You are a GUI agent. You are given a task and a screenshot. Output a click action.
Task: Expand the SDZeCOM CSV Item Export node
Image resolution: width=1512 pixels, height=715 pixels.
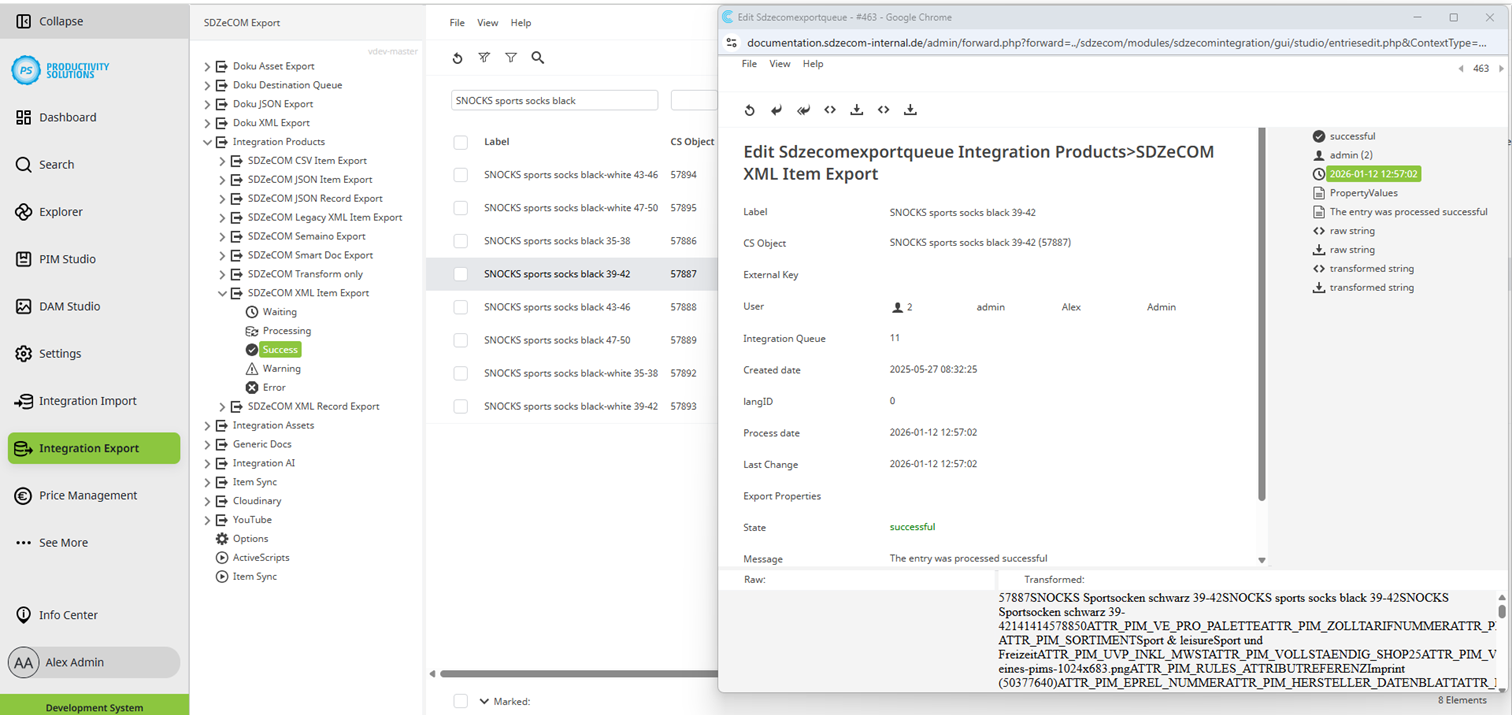(x=222, y=160)
